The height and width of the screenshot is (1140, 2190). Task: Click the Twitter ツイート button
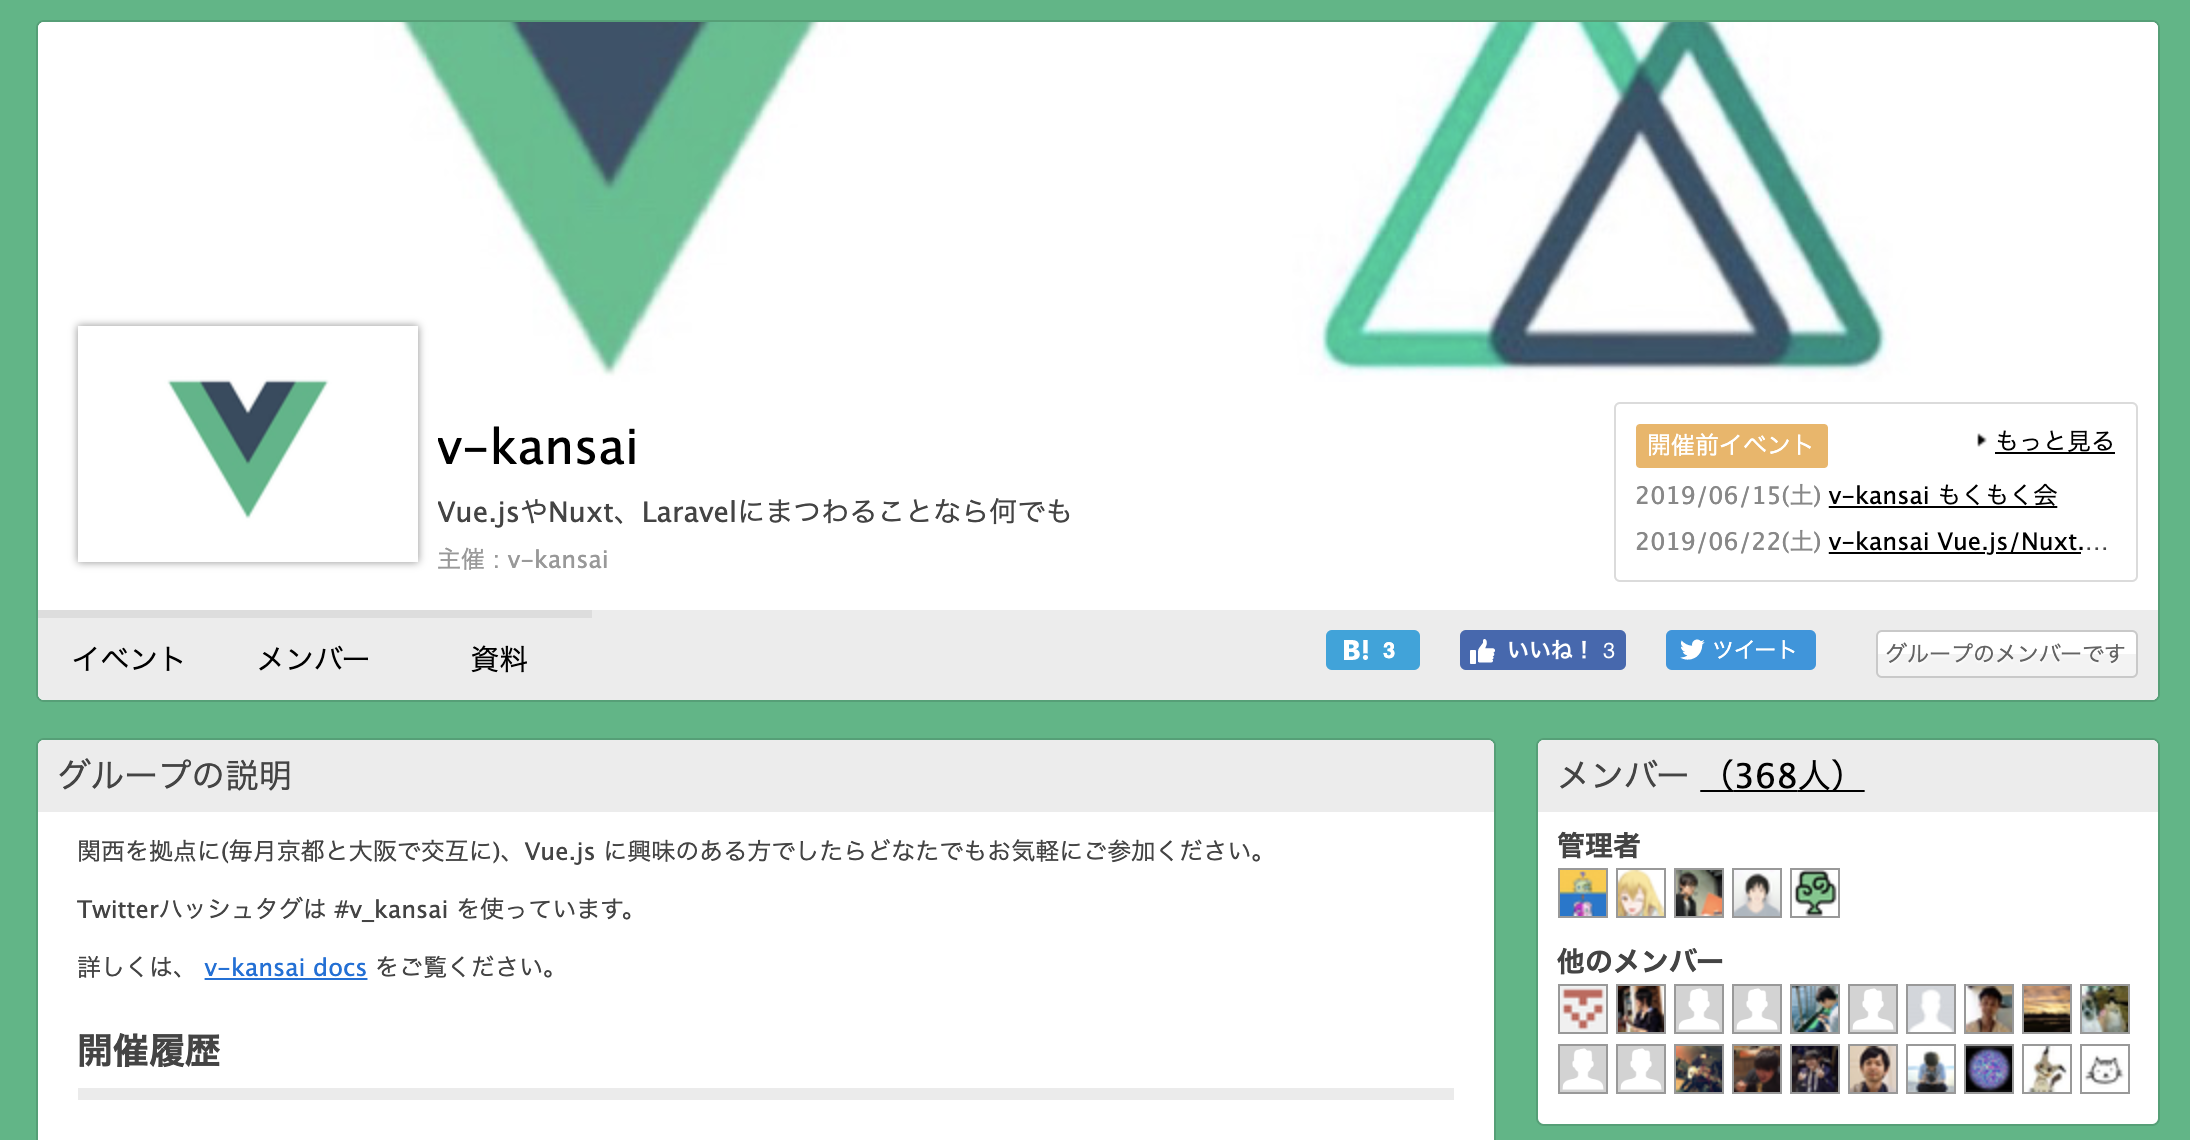pyautogui.click(x=1740, y=650)
